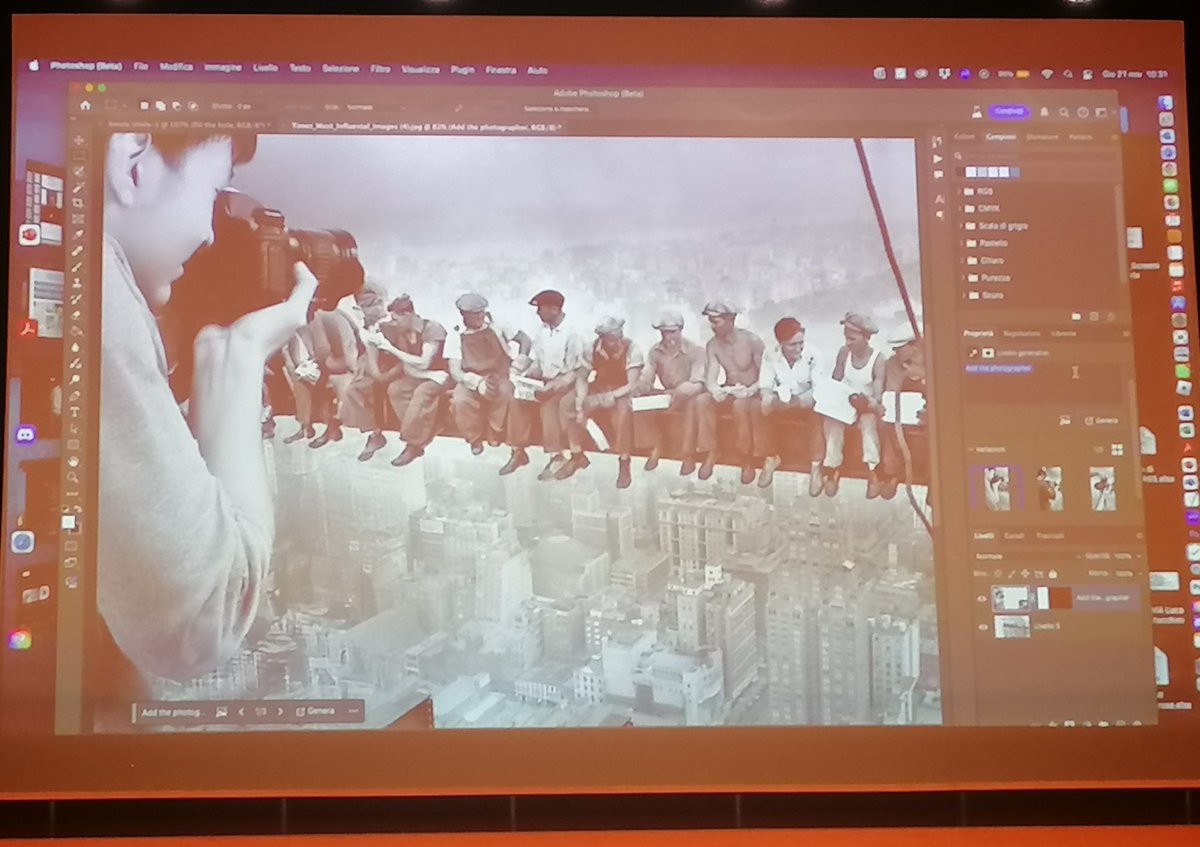Choose Add to selection mode
Viewport: 1200px width, 847px height.
tap(160, 105)
